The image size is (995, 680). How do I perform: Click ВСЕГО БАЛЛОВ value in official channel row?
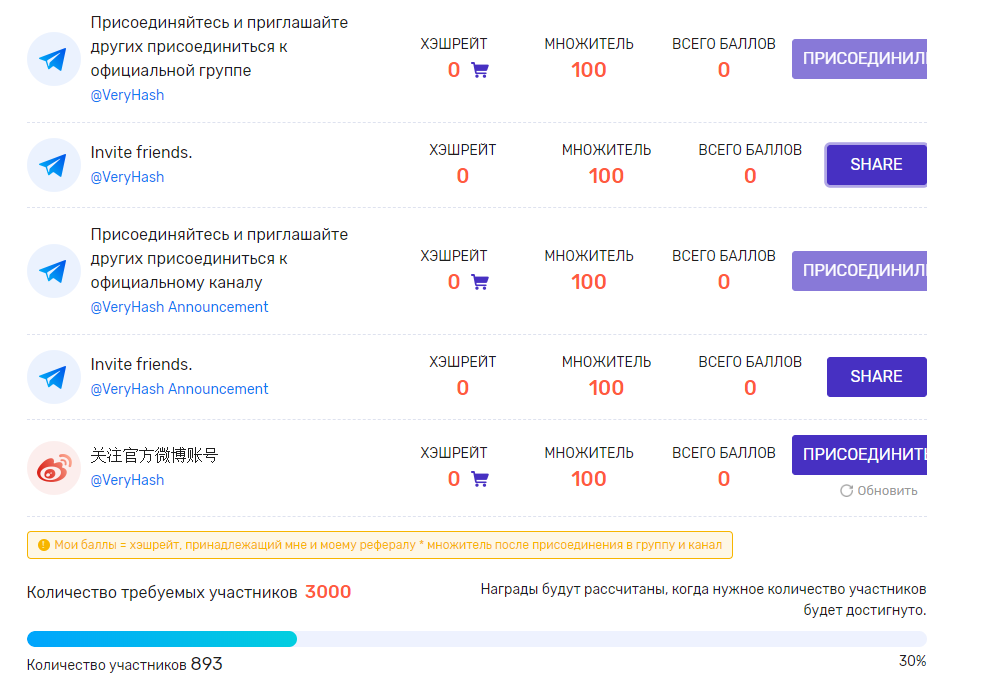(724, 282)
